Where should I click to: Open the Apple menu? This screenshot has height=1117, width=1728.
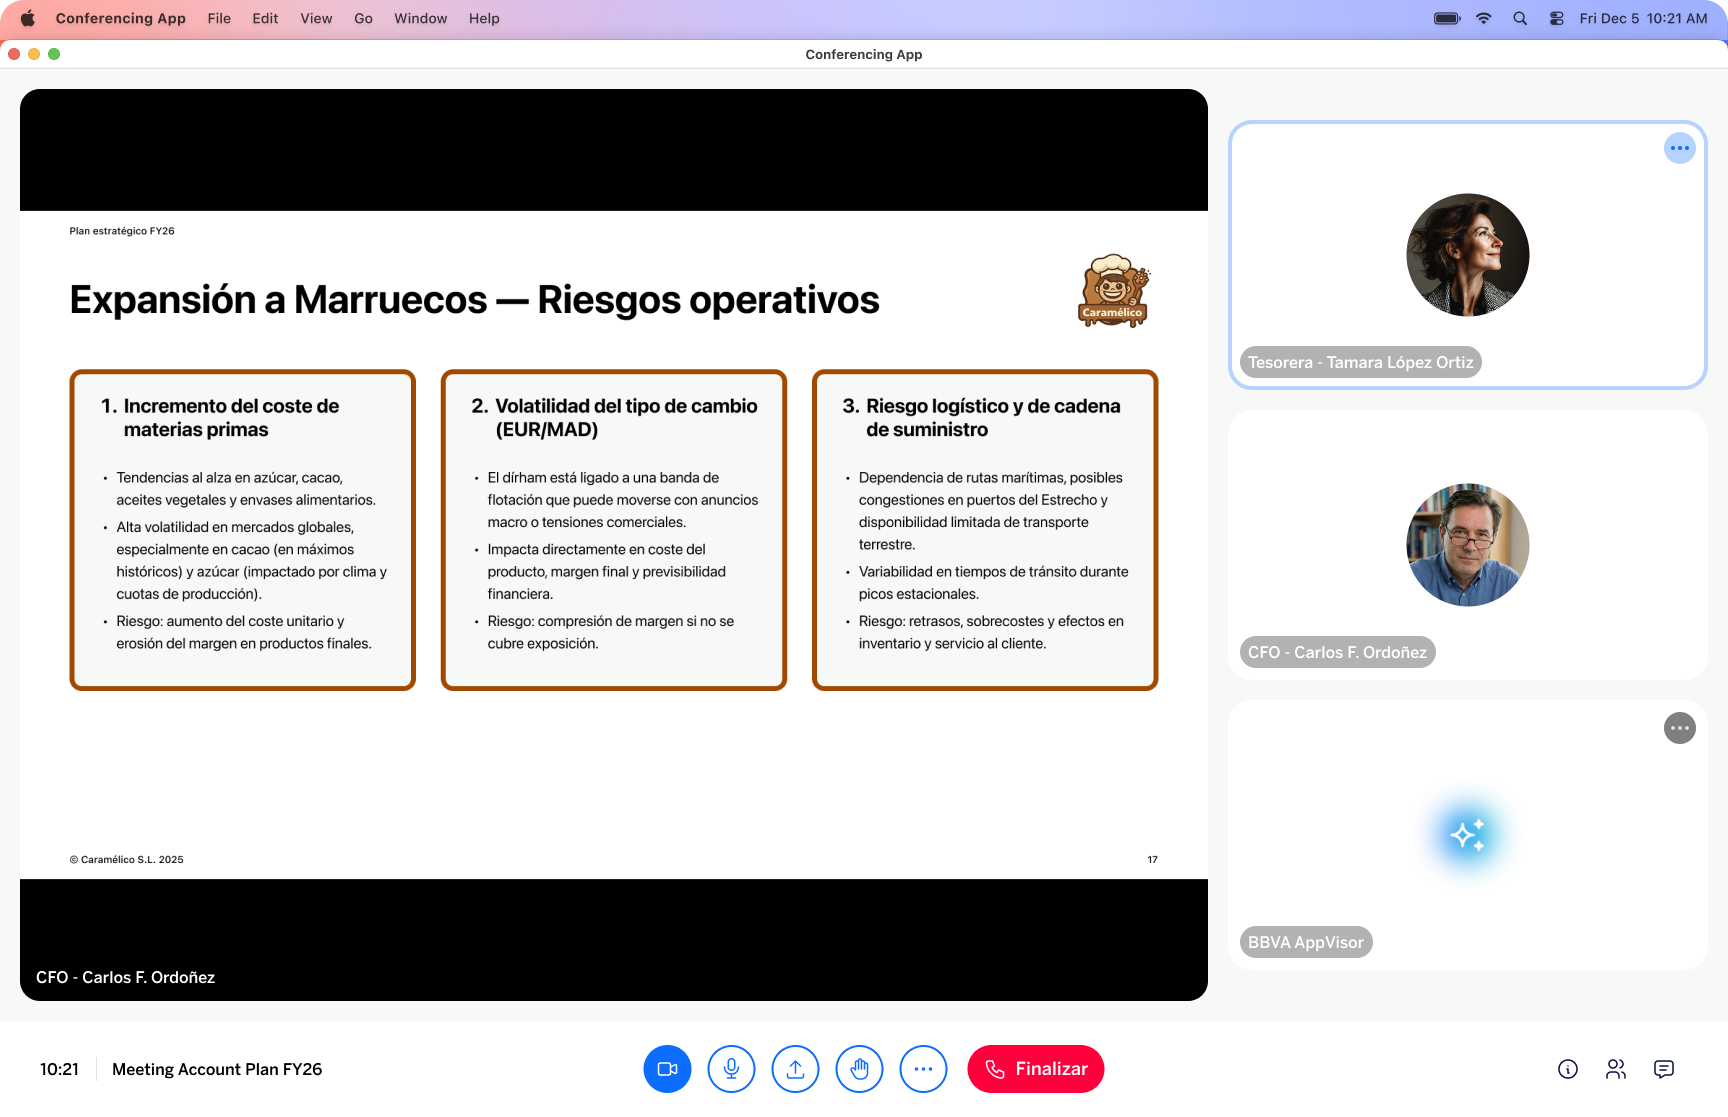pos(27,18)
